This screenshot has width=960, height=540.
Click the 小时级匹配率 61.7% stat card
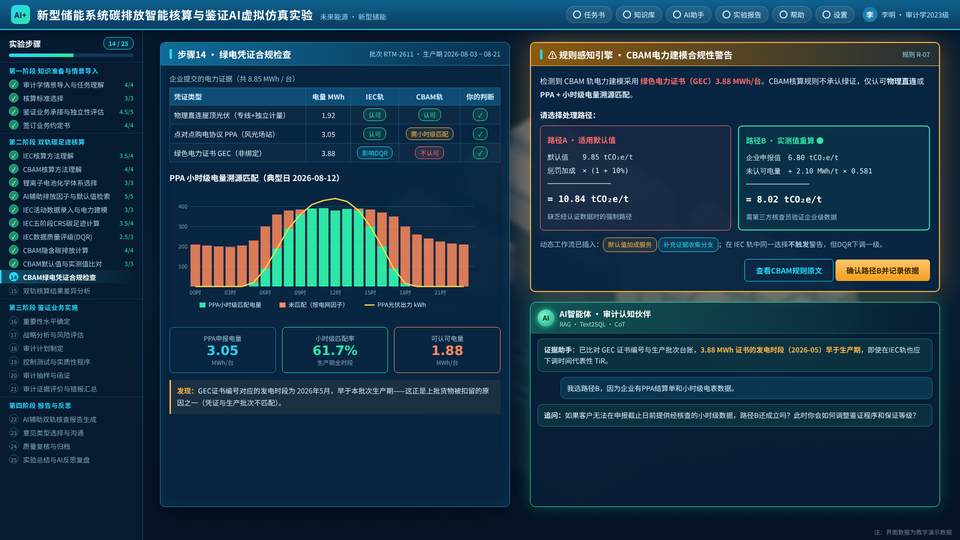pos(335,350)
